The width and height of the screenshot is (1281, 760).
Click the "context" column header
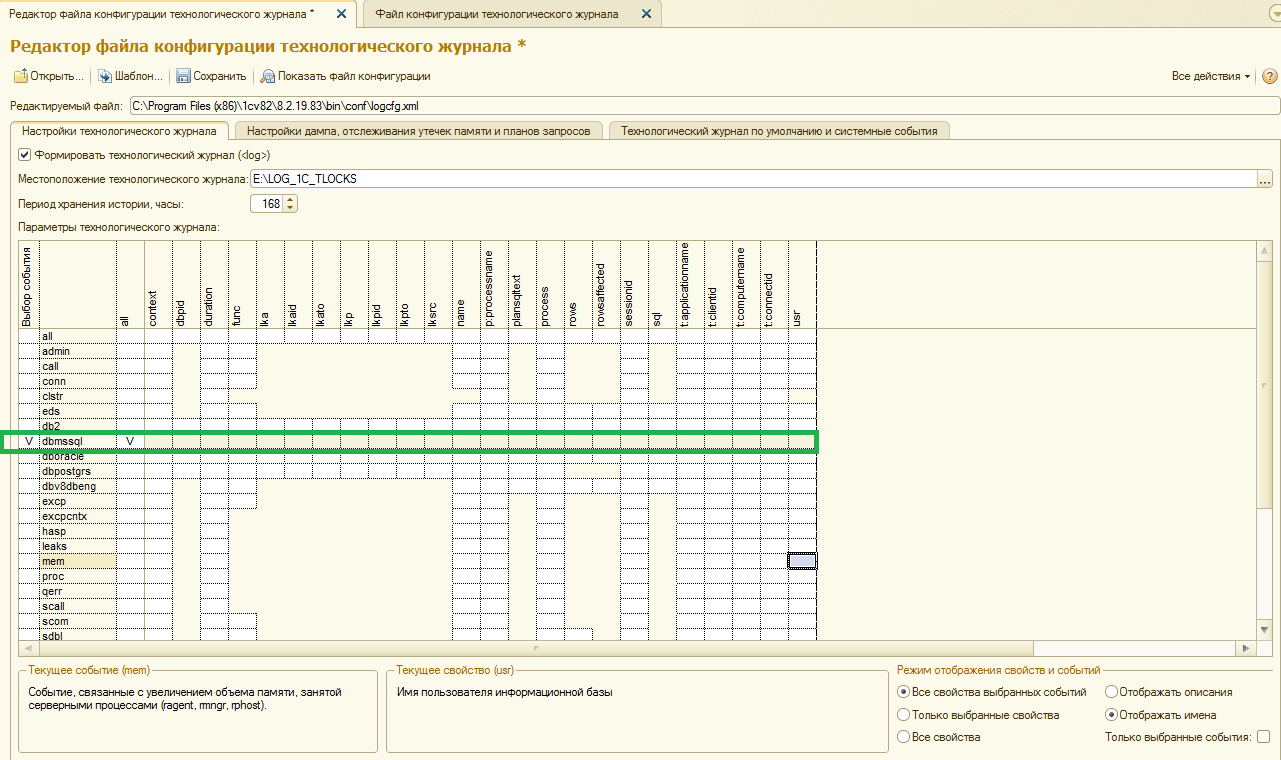point(158,285)
